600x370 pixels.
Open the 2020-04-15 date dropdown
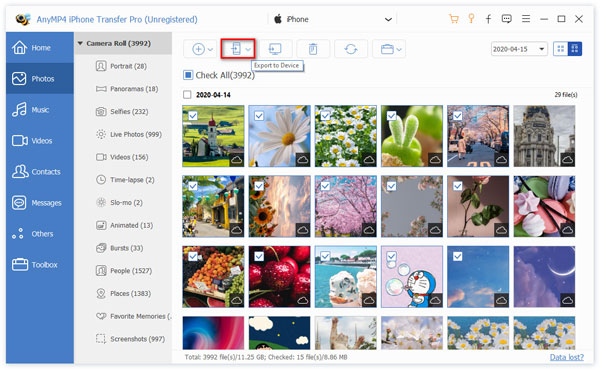click(519, 49)
